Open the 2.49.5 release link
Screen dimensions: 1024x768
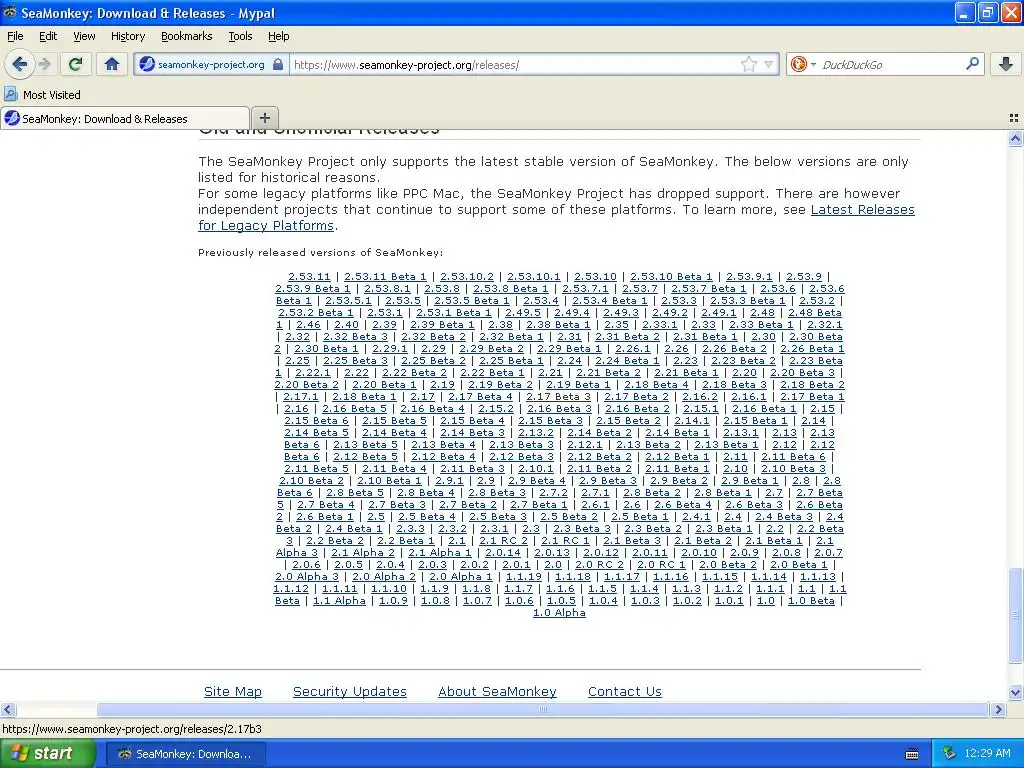522,312
